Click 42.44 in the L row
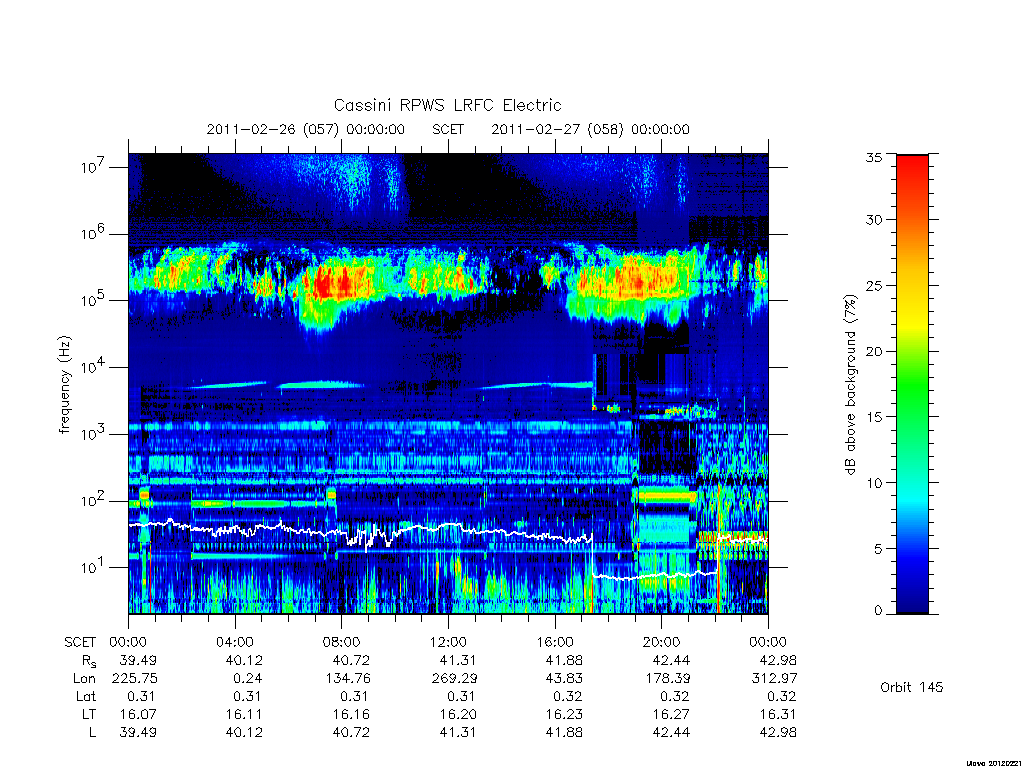The width and height of the screenshot is (1024, 768). pos(671,733)
